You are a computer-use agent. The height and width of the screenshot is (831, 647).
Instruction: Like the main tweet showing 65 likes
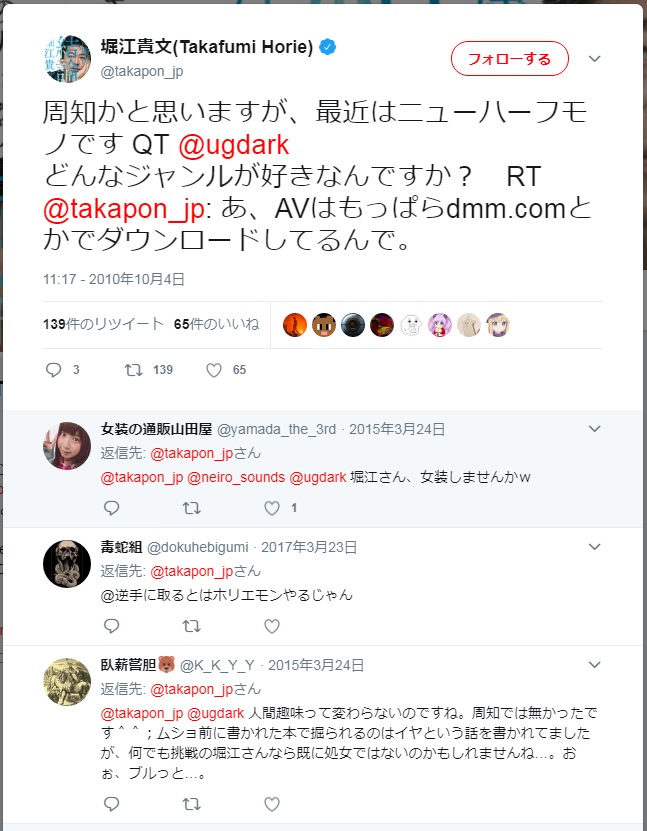click(x=214, y=370)
